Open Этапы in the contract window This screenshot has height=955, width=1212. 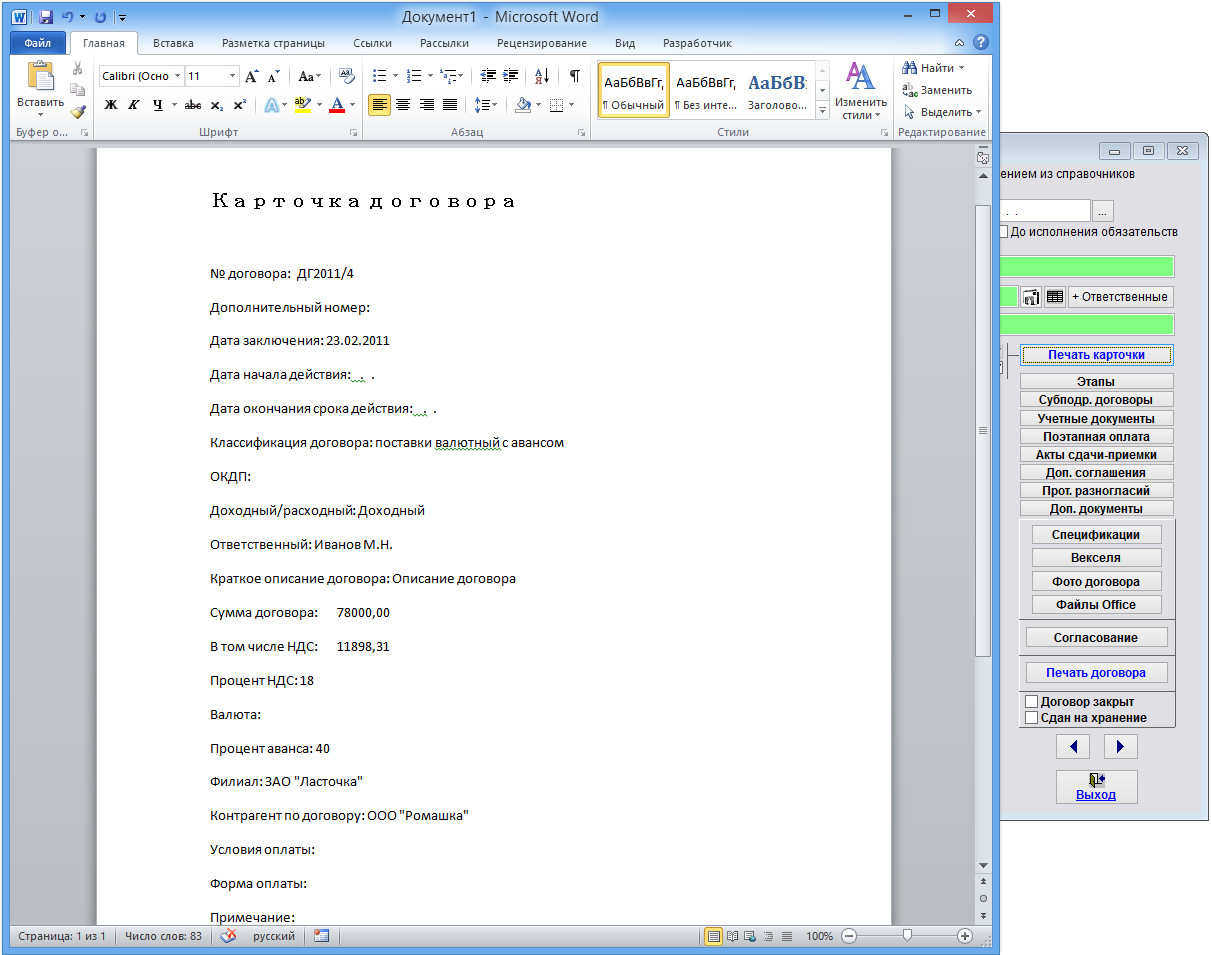[x=1096, y=382]
